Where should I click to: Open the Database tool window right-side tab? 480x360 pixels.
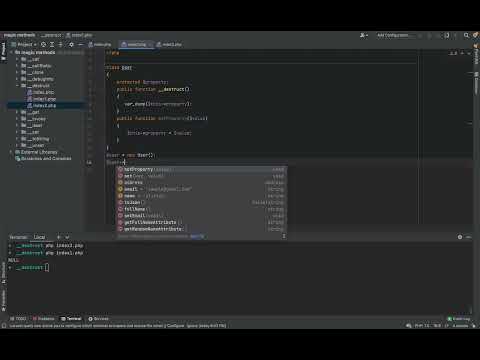pos(476,83)
